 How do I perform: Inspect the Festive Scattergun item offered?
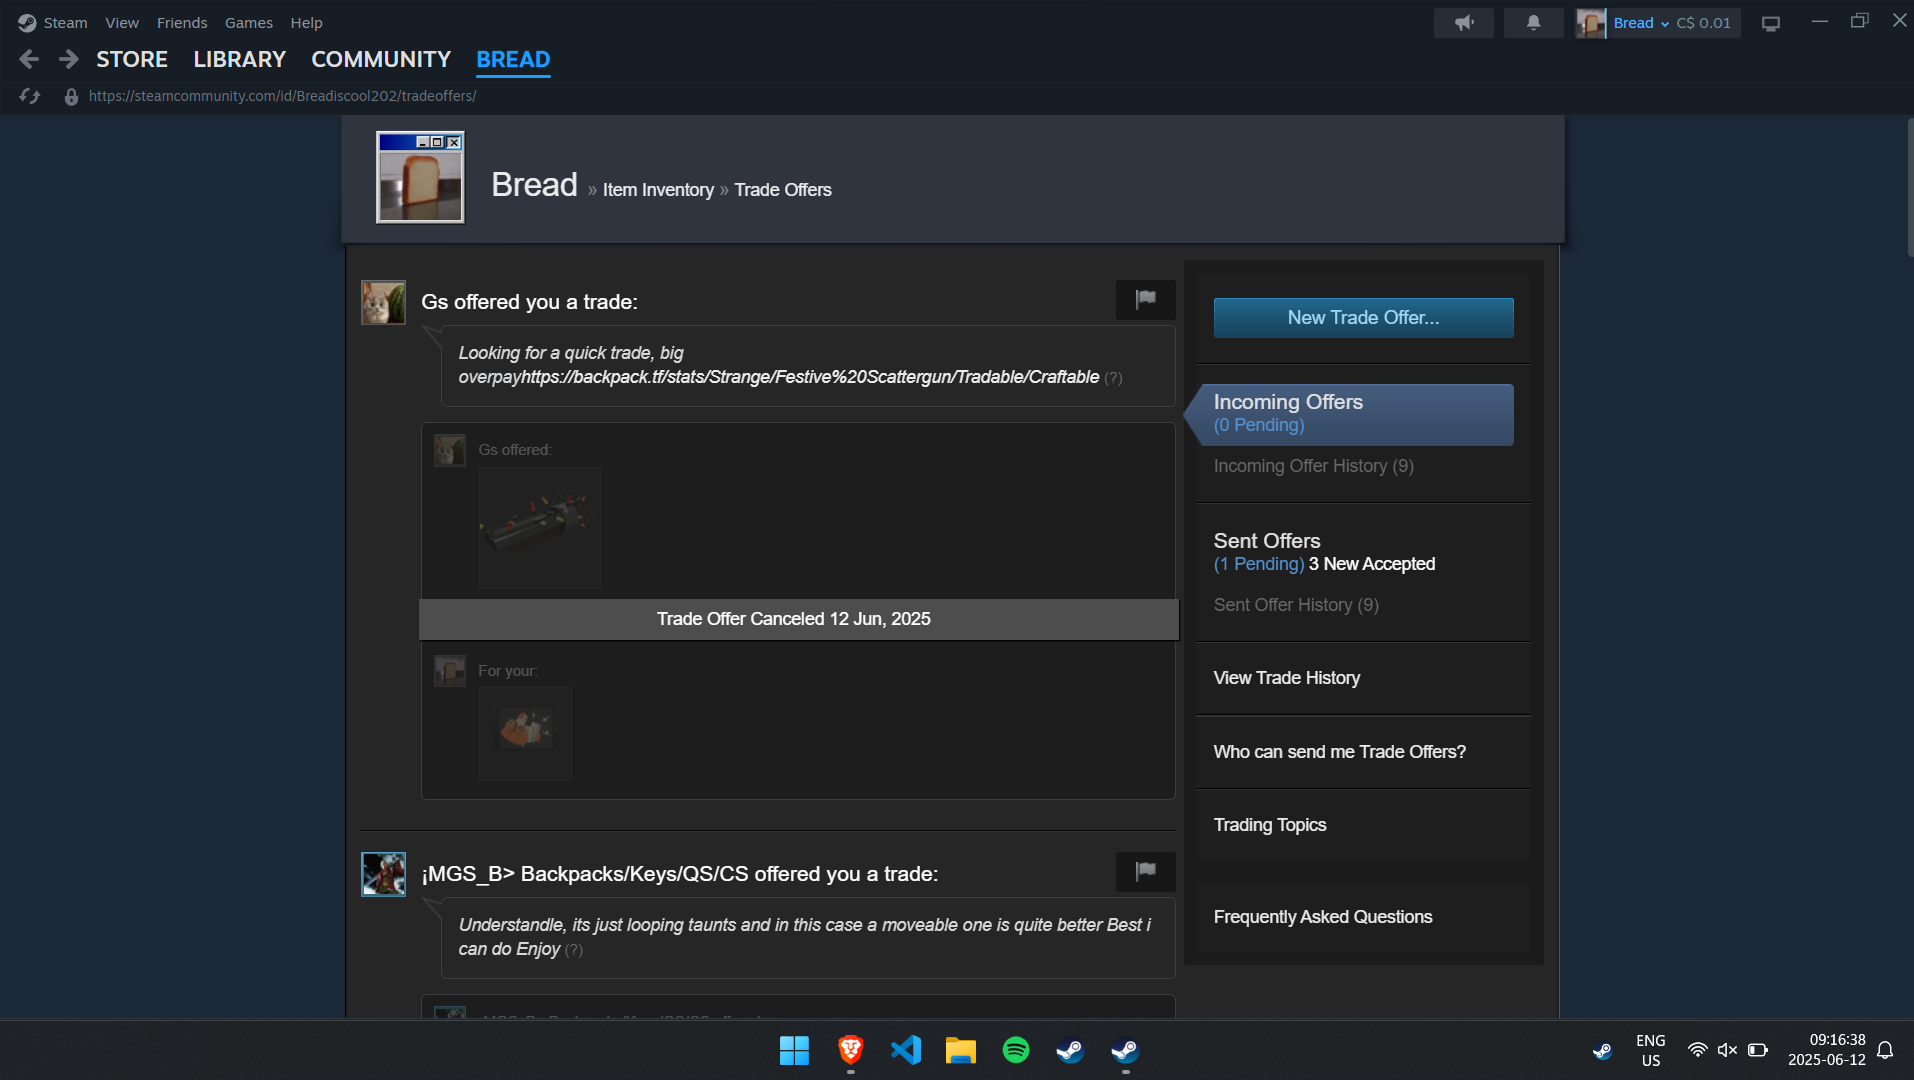tap(540, 527)
